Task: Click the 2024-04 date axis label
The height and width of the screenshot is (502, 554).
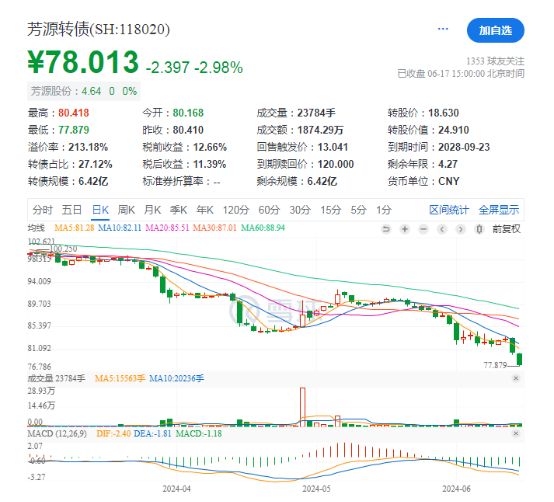Action: (176, 489)
